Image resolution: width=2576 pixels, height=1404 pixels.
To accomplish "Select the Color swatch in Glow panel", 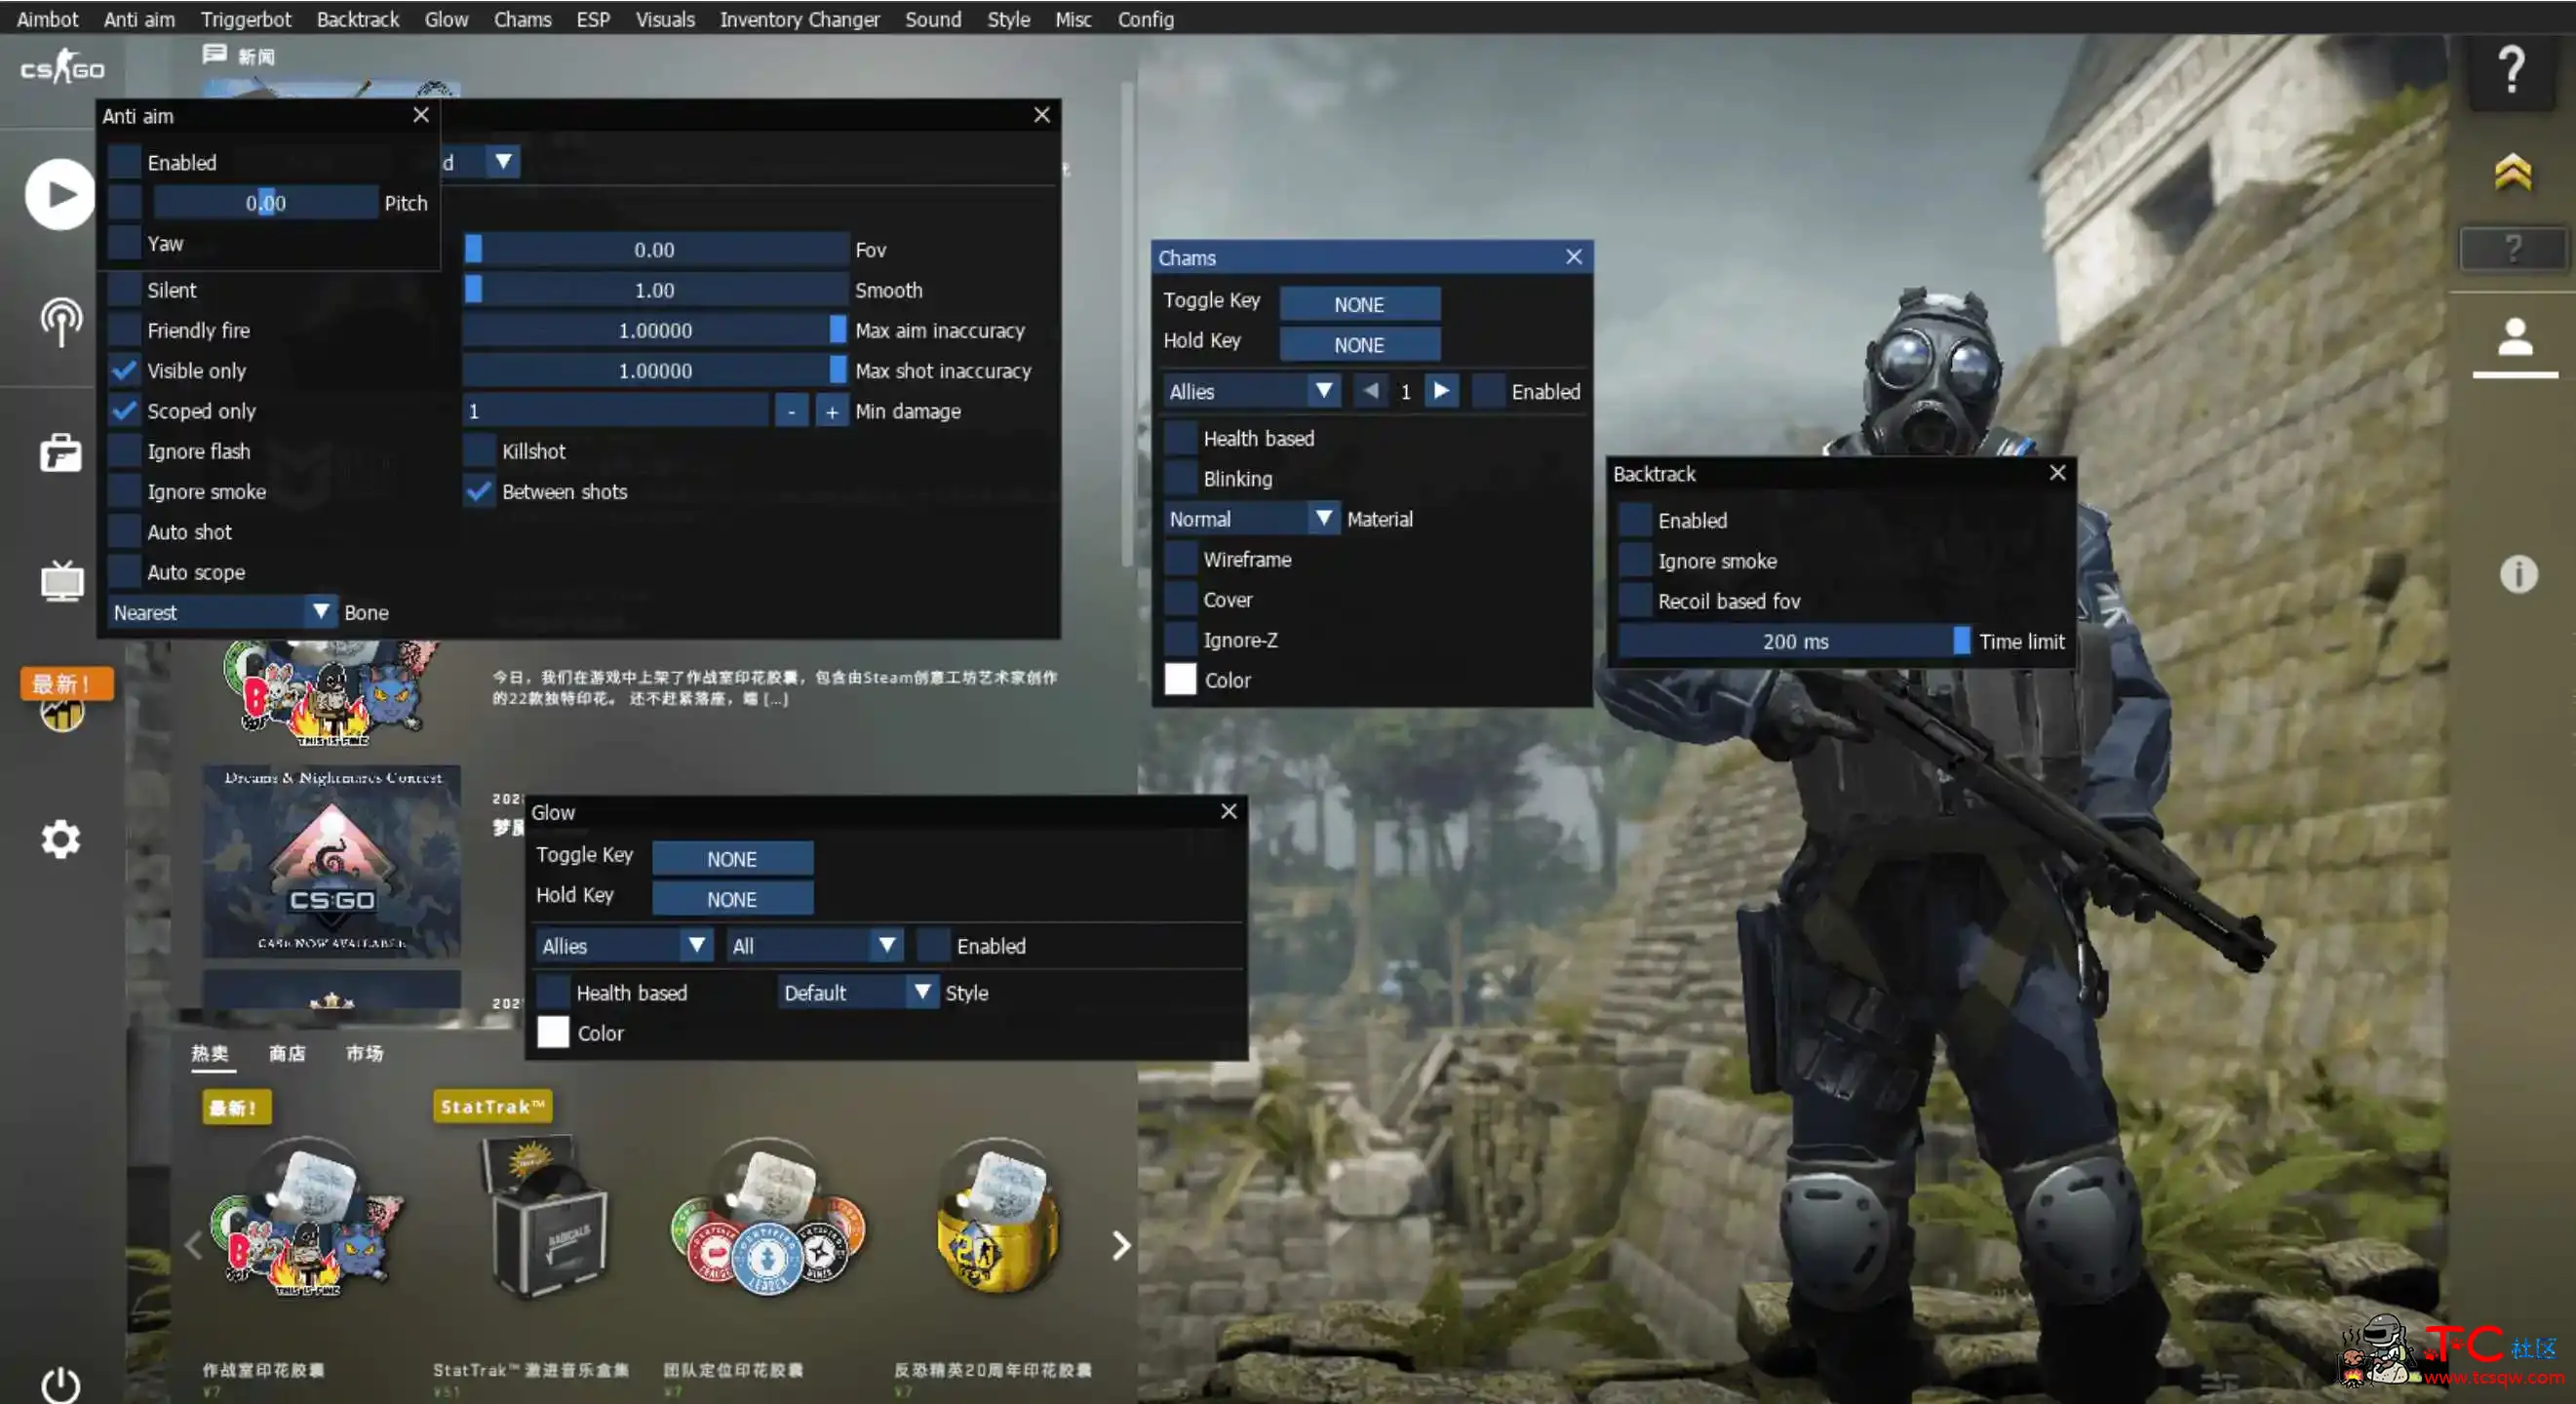I will [552, 1033].
